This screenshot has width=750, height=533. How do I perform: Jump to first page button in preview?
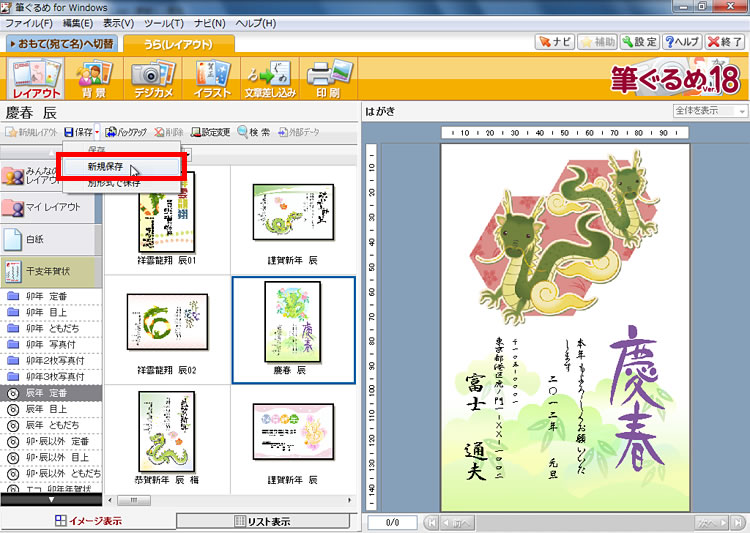click(430, 522)
